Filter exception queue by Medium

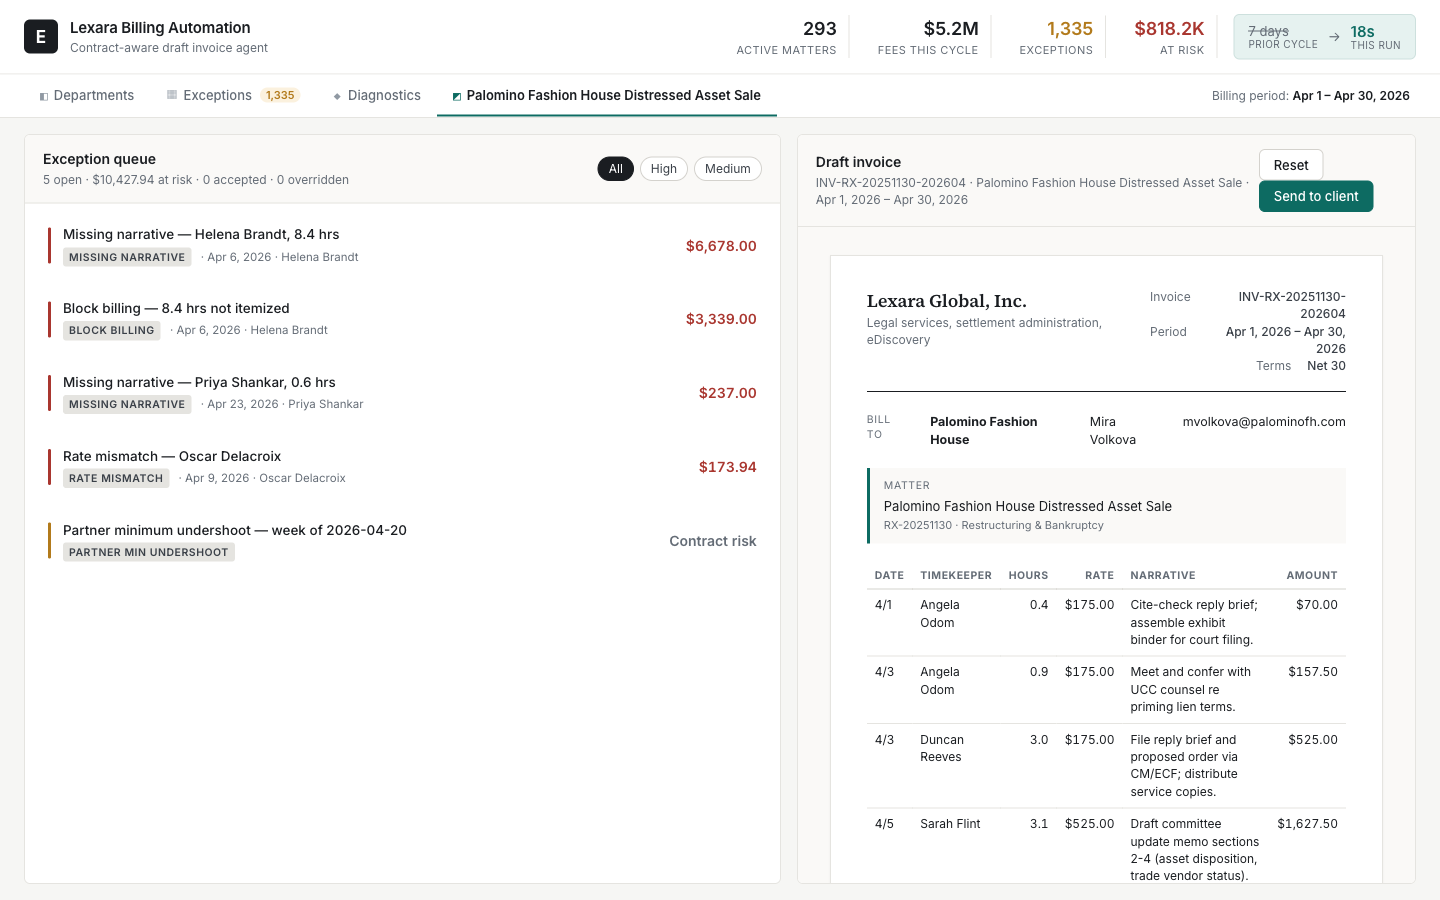tap(728, 169)
